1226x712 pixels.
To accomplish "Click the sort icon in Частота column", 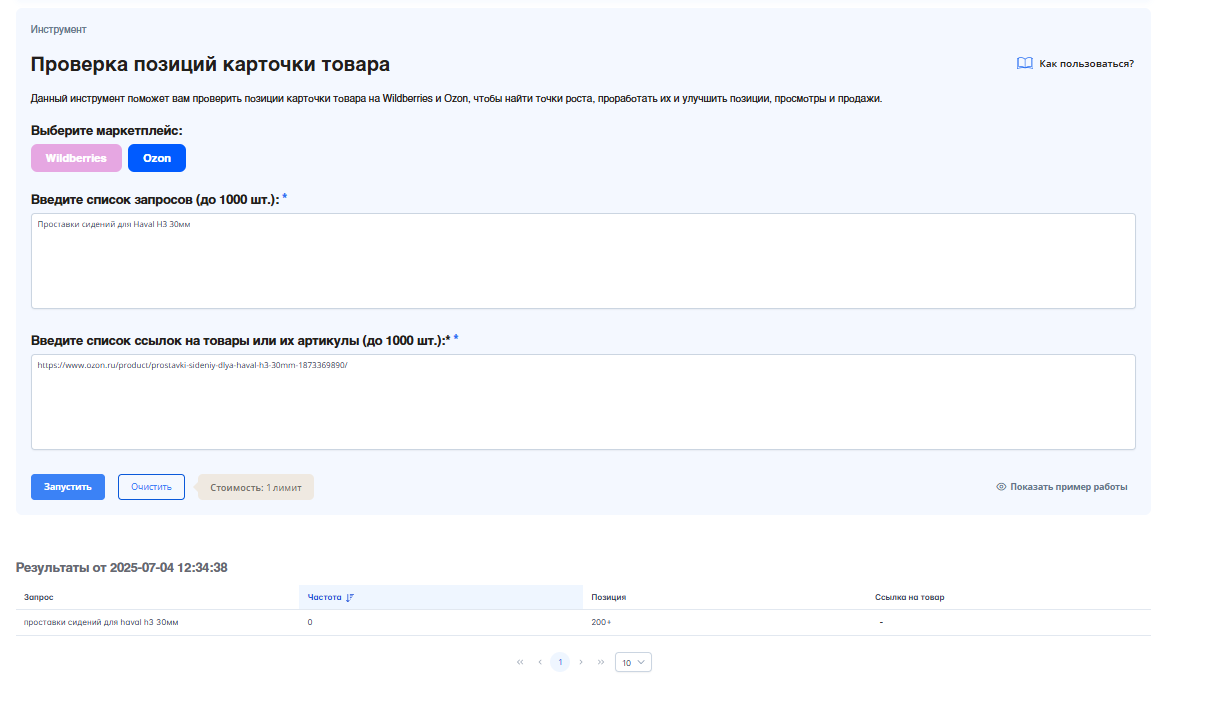I will point(351,597).
